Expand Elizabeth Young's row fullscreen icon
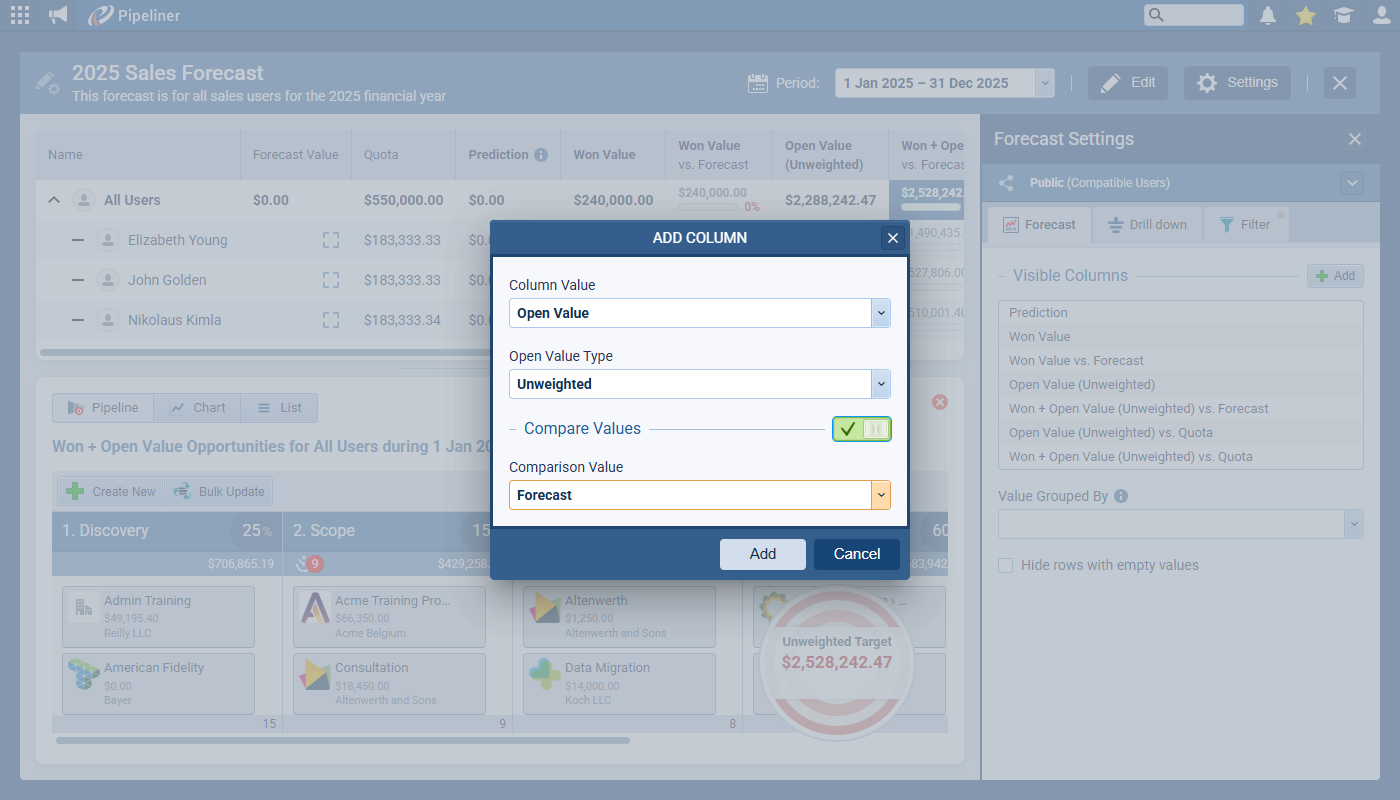Screen dimensions: 1400x800 pos(331,240)
